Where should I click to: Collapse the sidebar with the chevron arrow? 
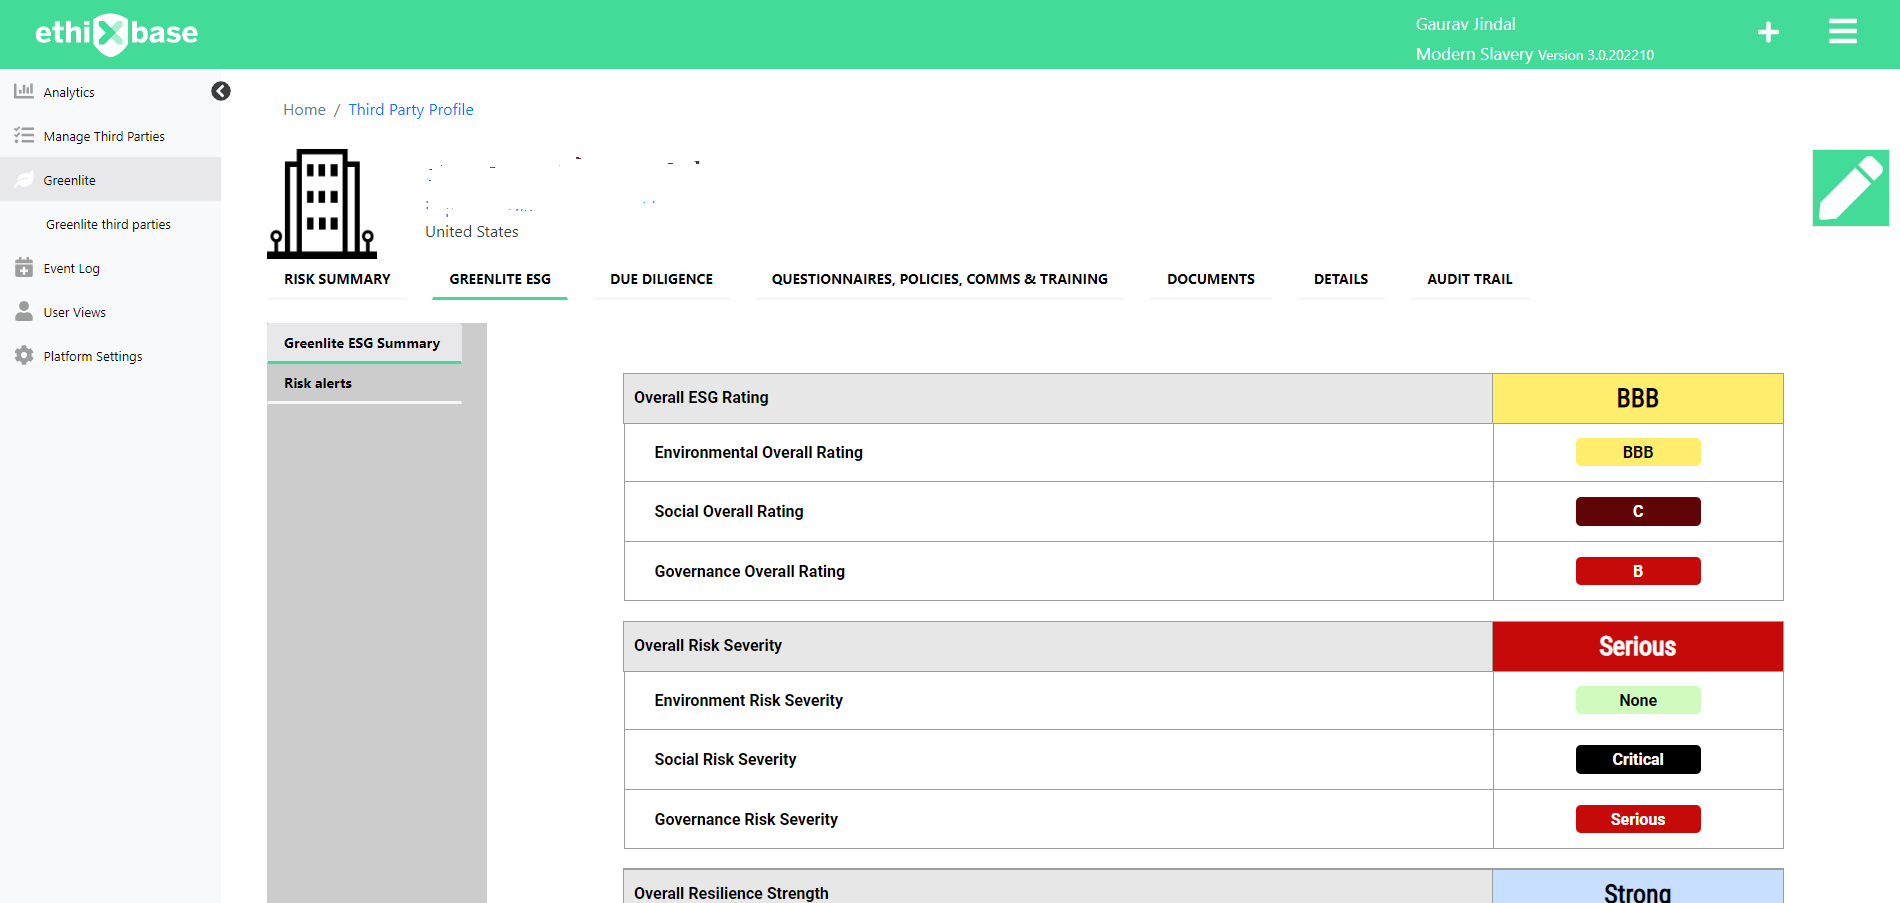[221, 91]
